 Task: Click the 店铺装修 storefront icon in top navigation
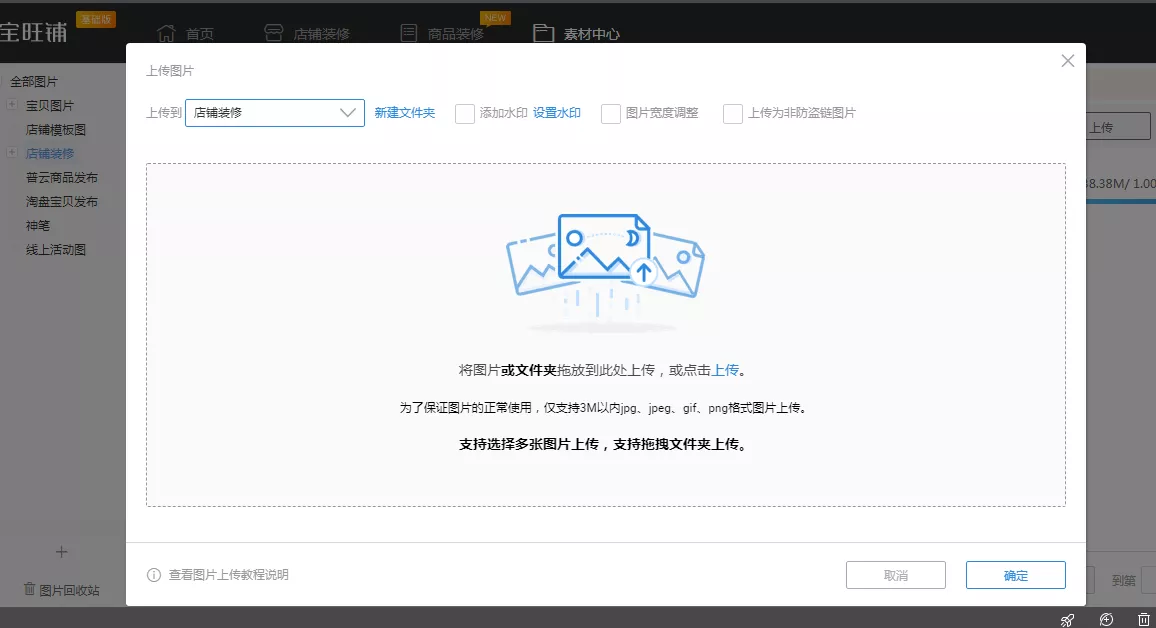click(276, 31)
